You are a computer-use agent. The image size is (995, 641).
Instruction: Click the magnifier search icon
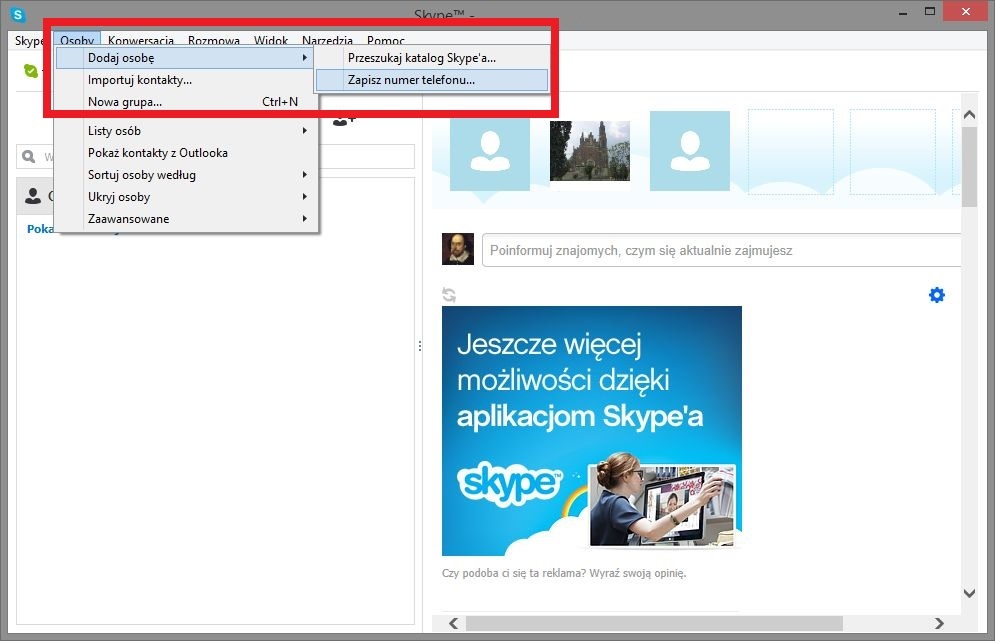(29, 156)
